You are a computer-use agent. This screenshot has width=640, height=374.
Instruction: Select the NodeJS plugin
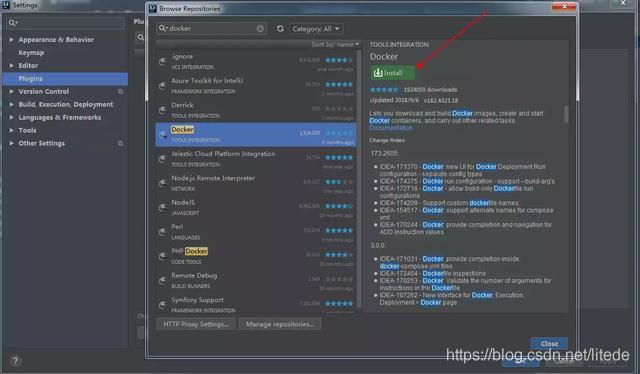[256, 207]
